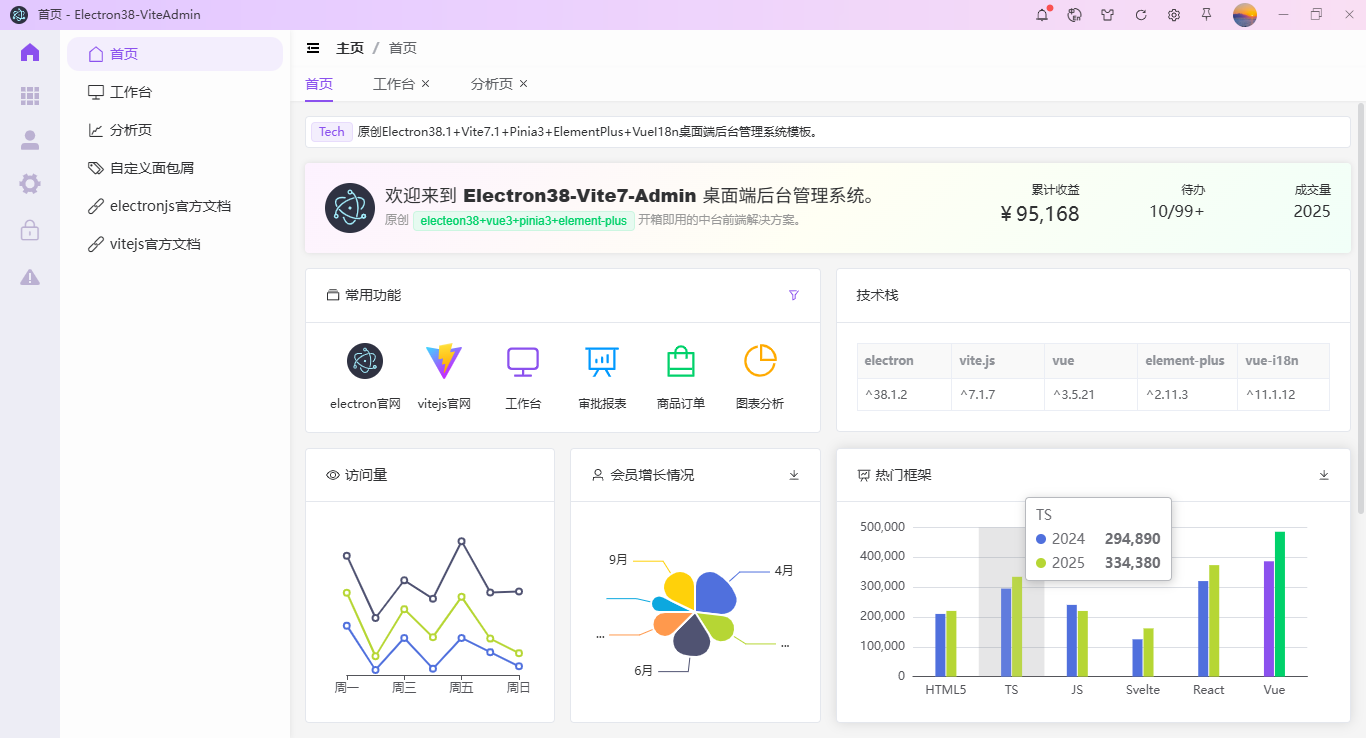
Task: Pin the window with pushpin icon
Action: point(1207,15)
